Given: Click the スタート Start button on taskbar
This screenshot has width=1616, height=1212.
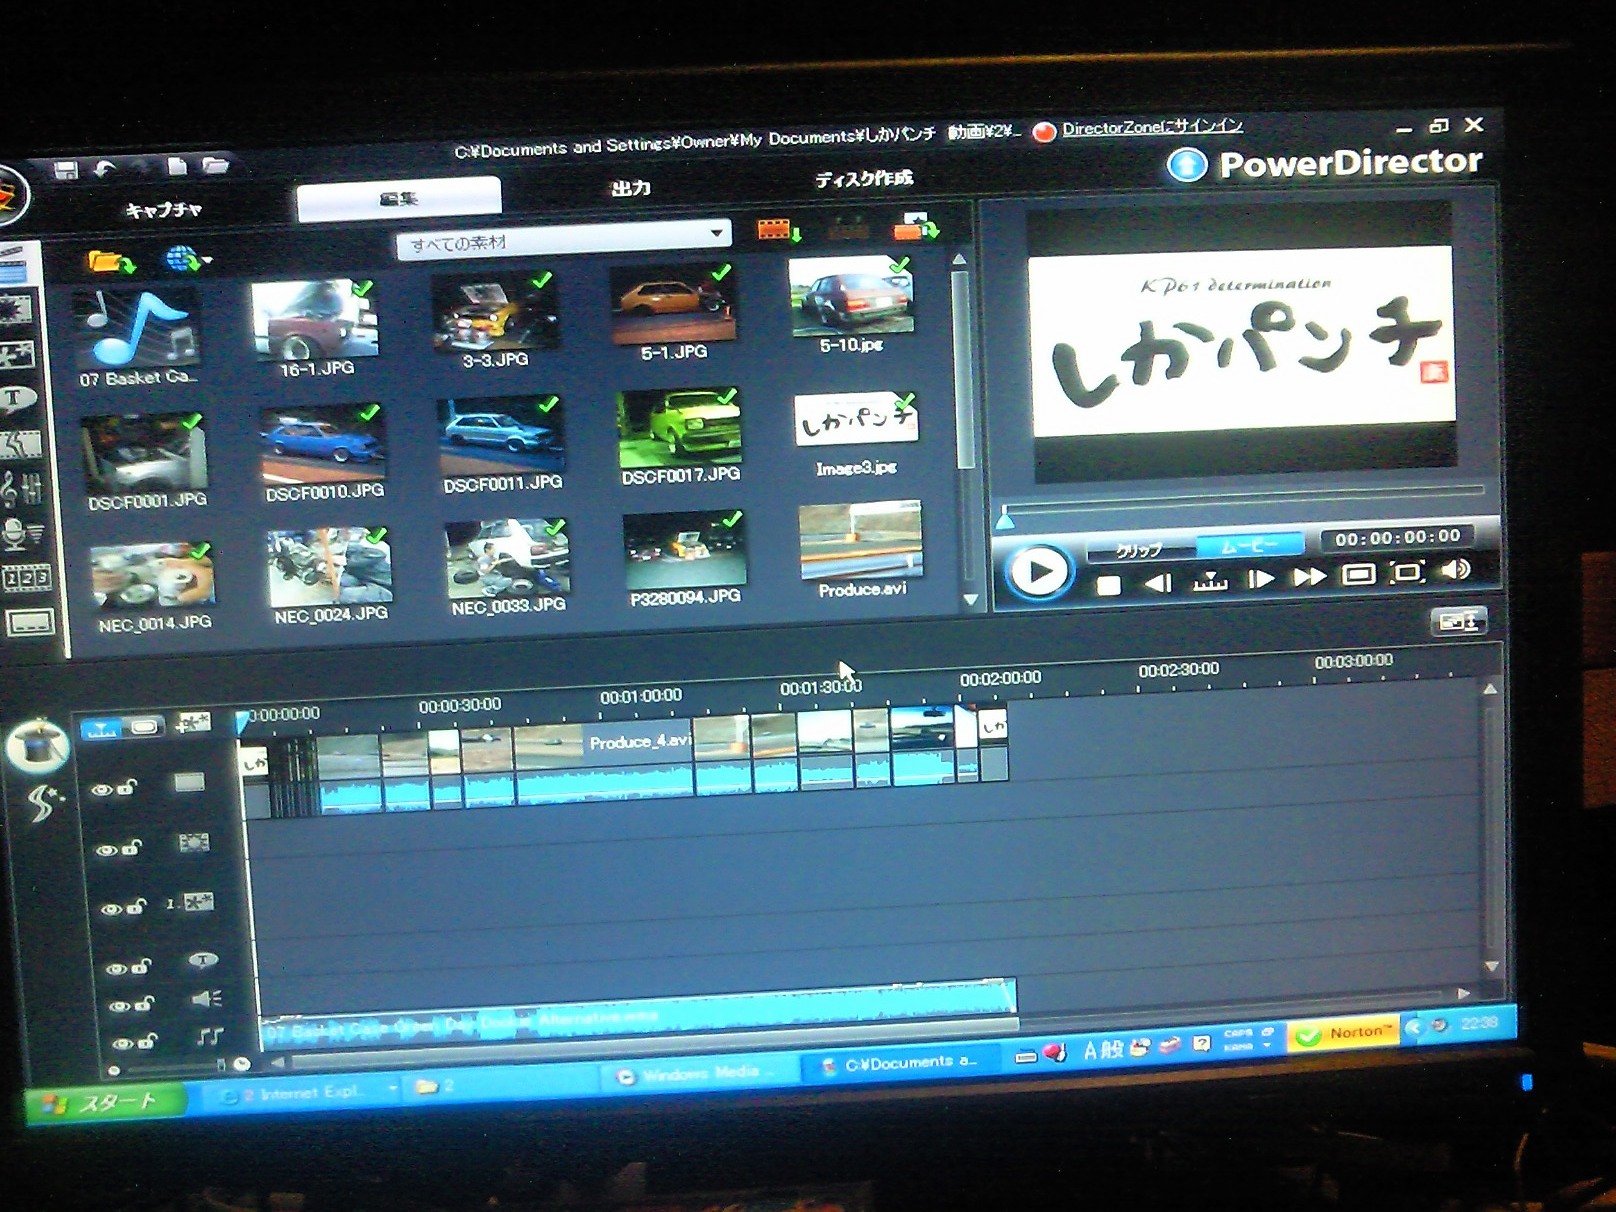Looking at the screenshot, I should click(105, 1103).
